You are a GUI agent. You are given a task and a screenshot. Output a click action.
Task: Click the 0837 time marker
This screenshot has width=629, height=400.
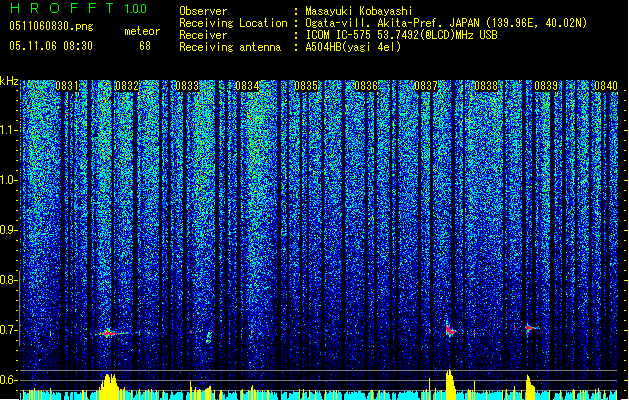(426, 86)
